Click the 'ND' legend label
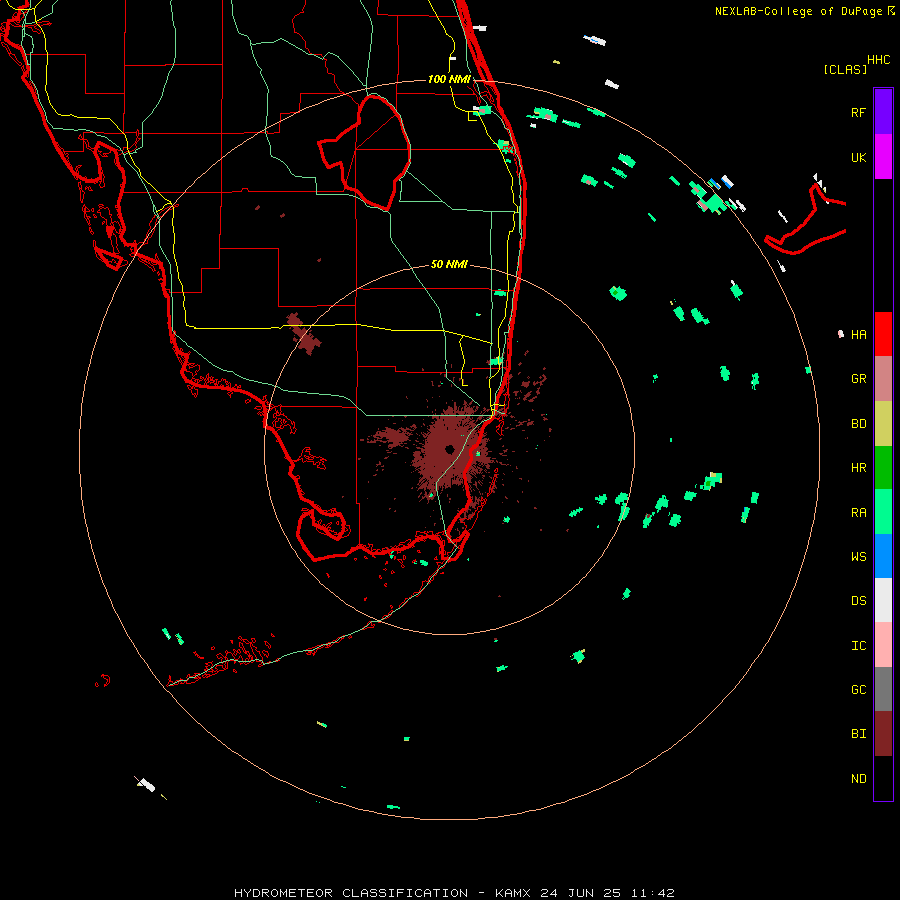 (x=858, y=778)
